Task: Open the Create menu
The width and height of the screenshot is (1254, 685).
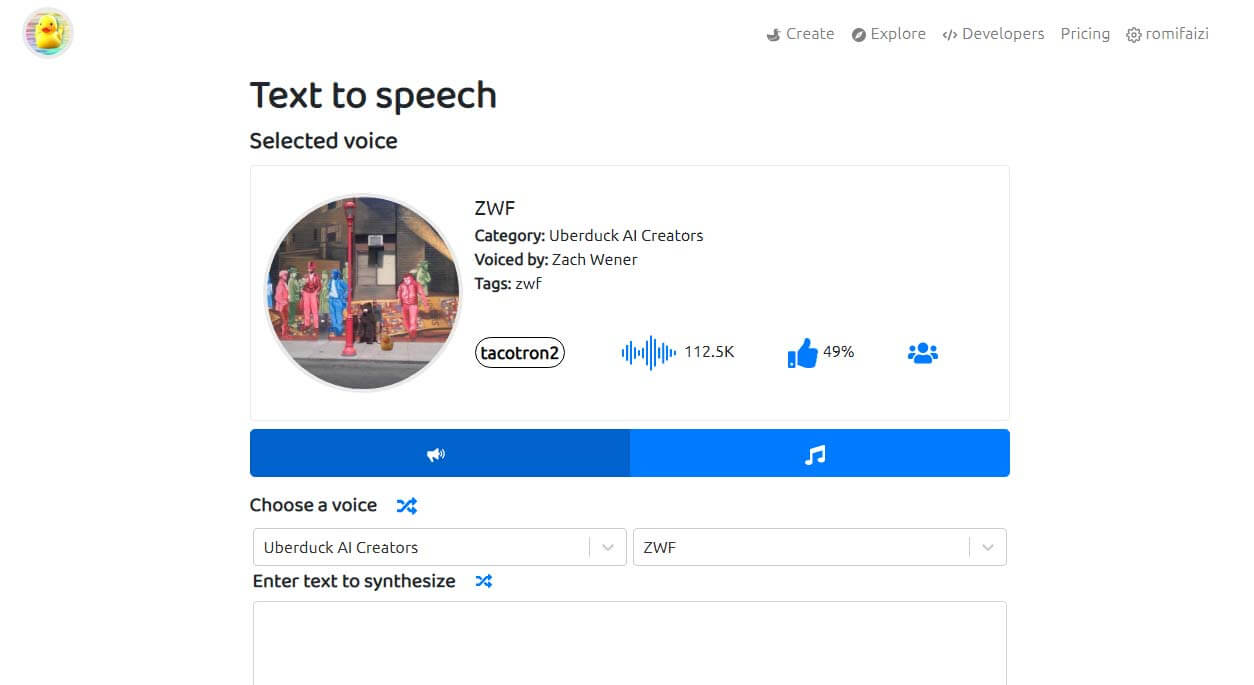Action: tap(800, 34)
